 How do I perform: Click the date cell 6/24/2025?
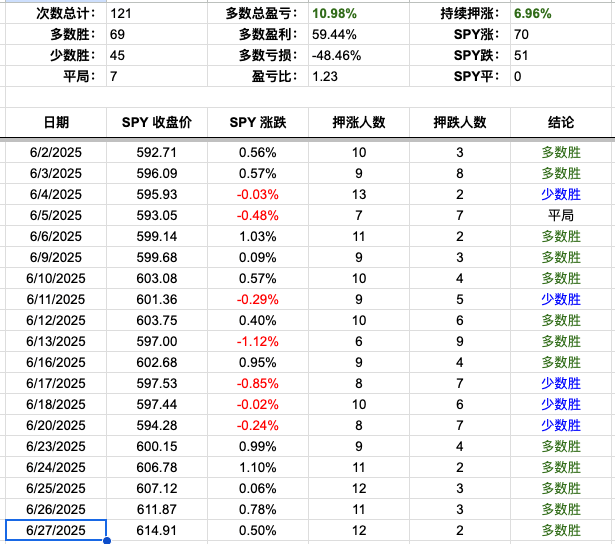[56, 468]
